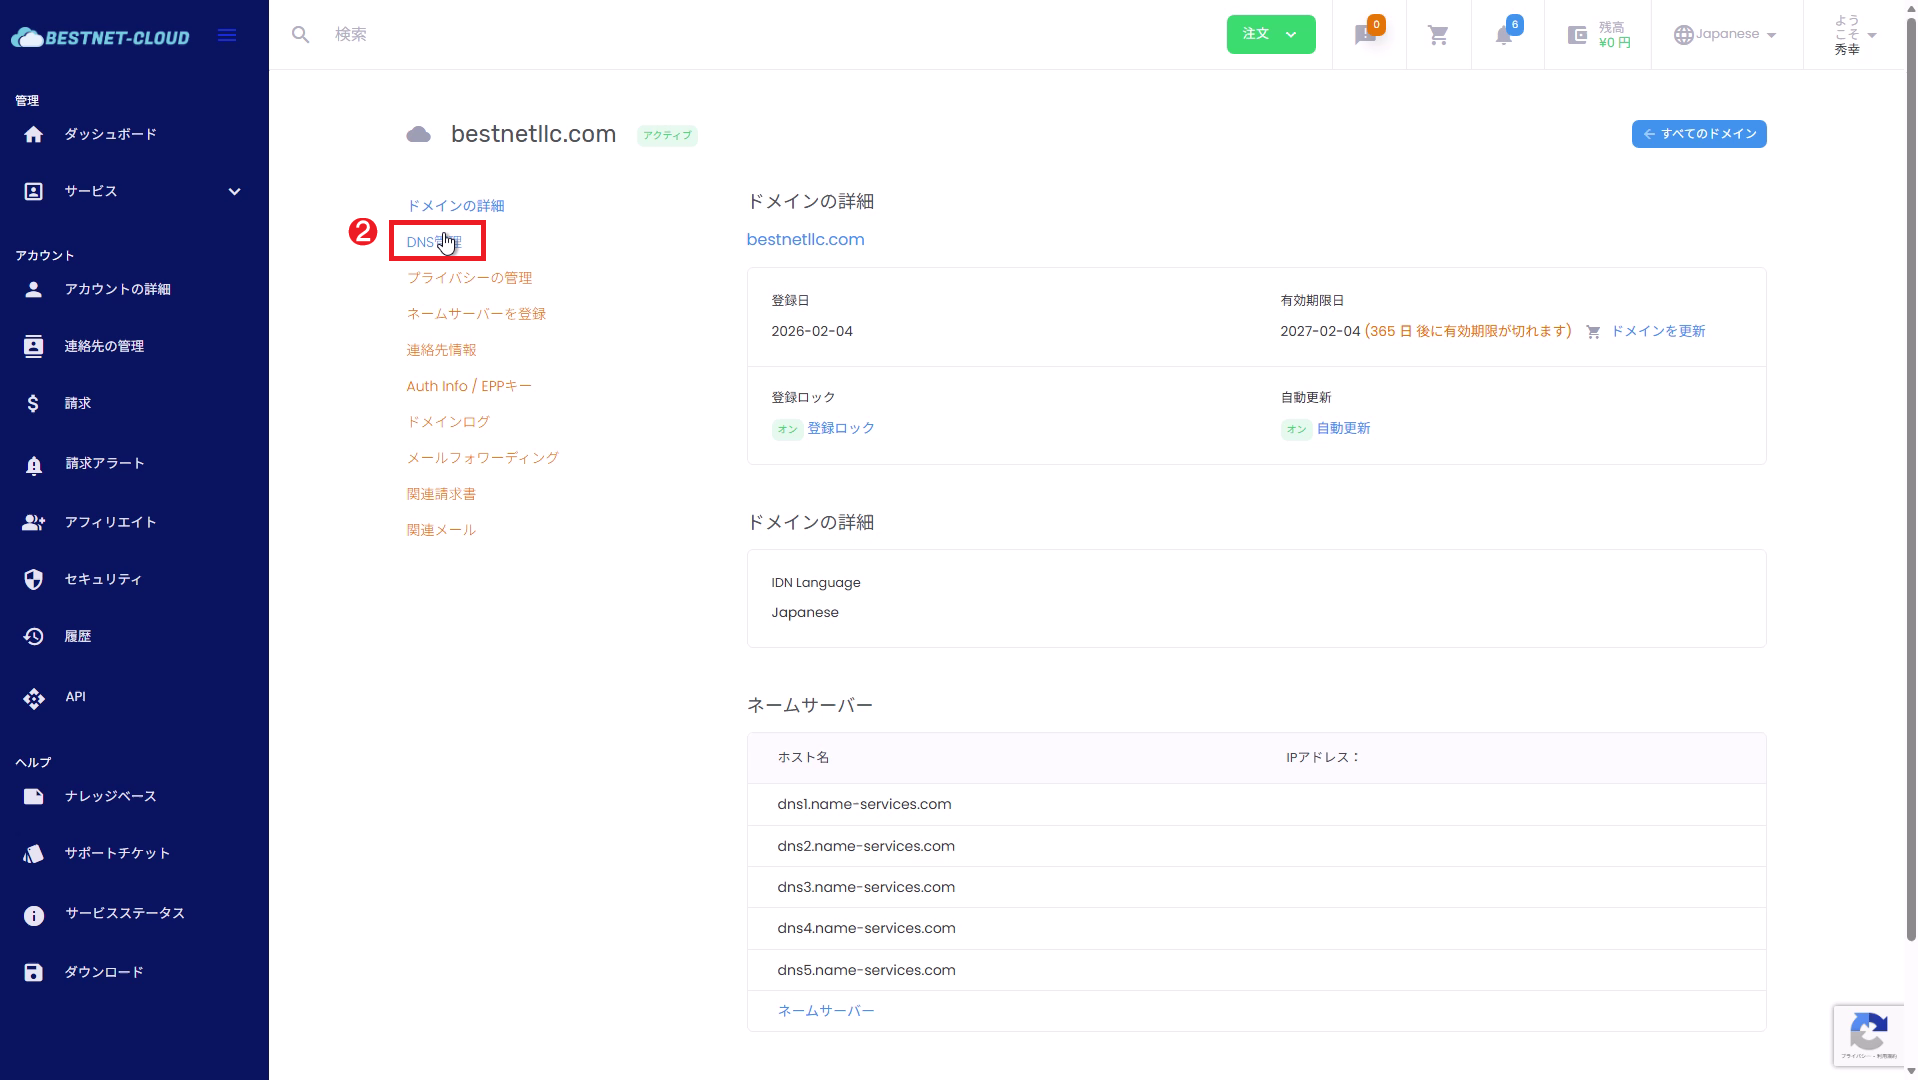The image size is (1918, 1080).
Task: Click the ドメインを更新 renewal link
Action: [1657, 331]
